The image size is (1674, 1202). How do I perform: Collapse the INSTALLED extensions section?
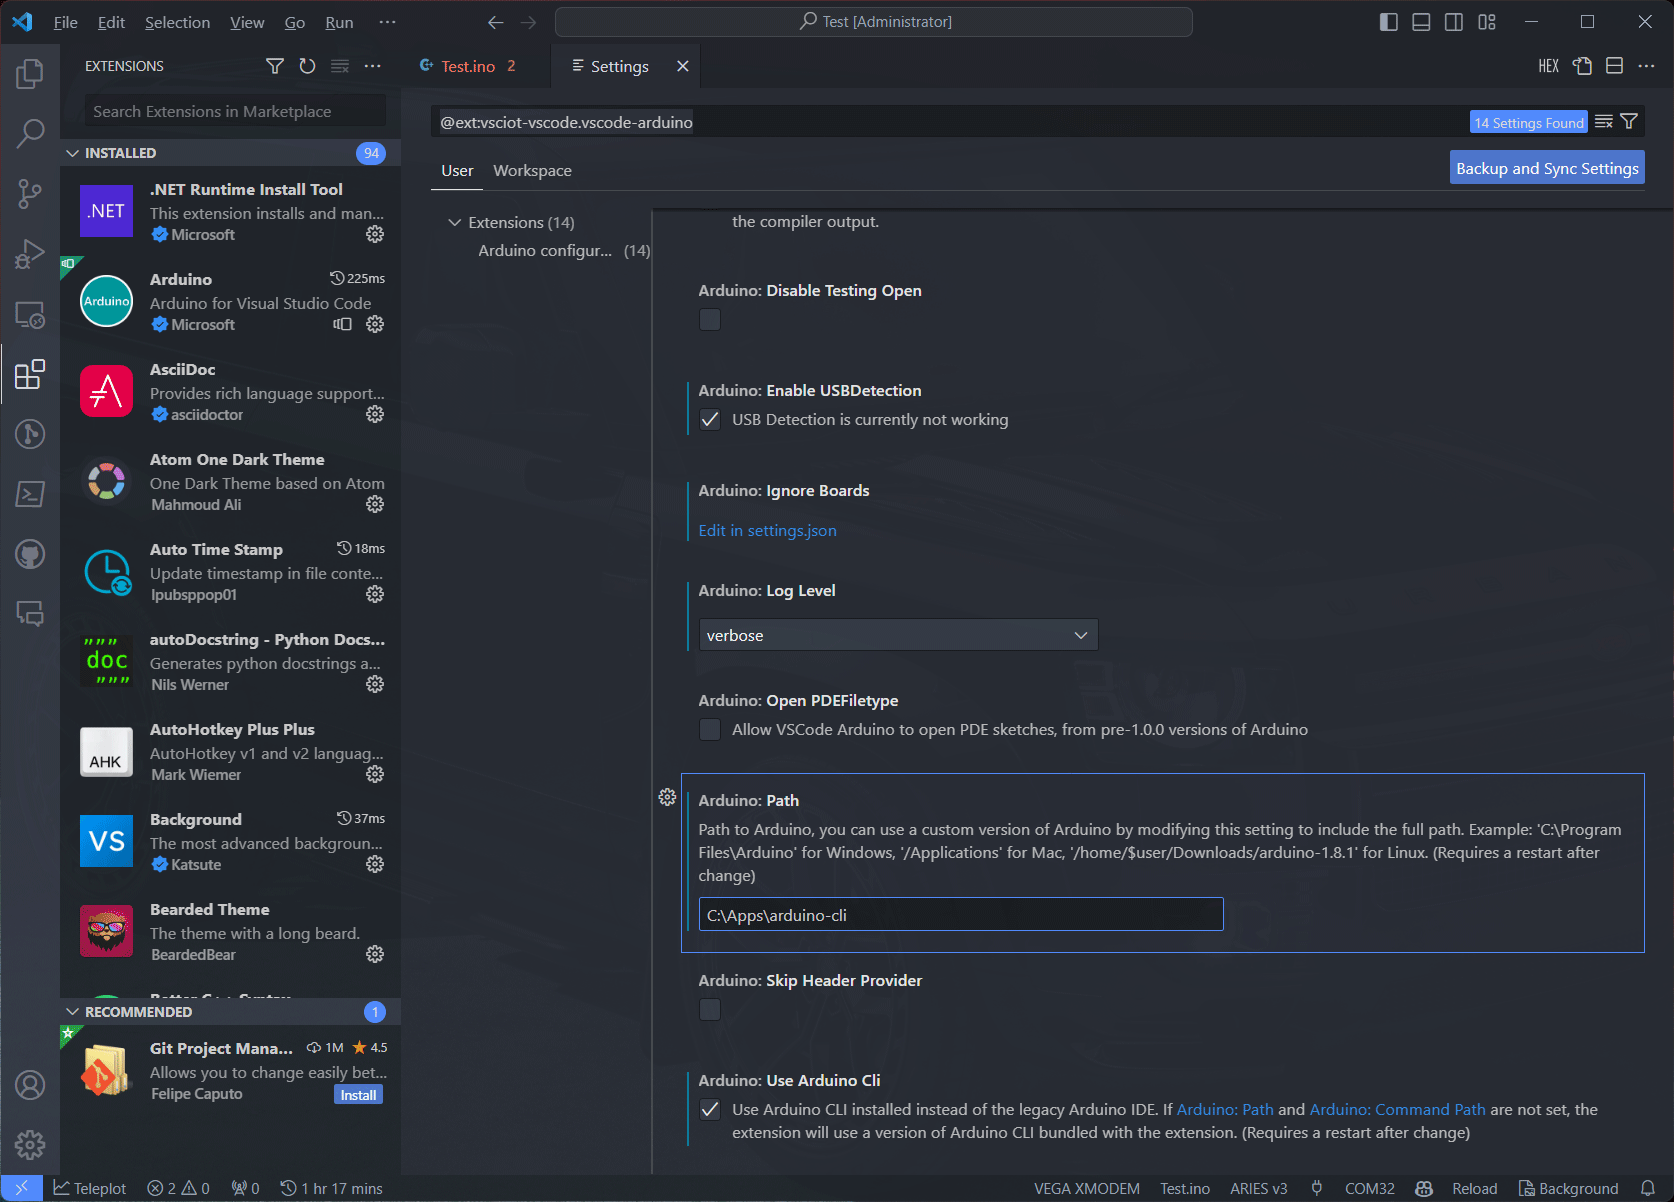click(230, 153)
